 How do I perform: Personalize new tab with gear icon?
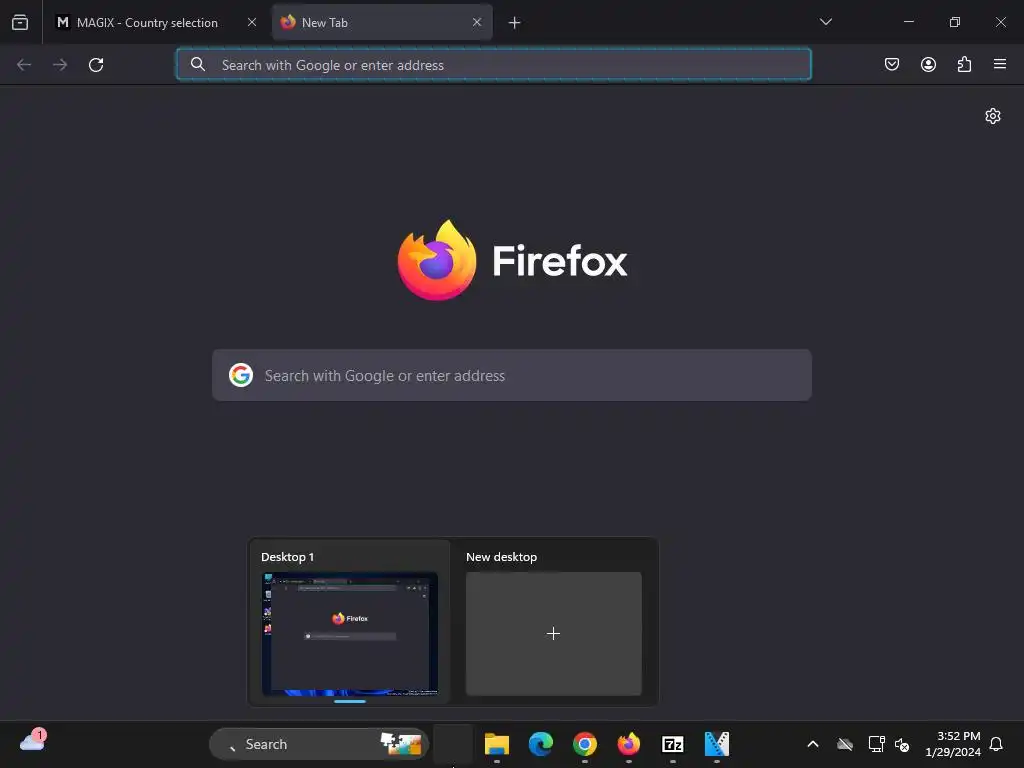point(993,116)
